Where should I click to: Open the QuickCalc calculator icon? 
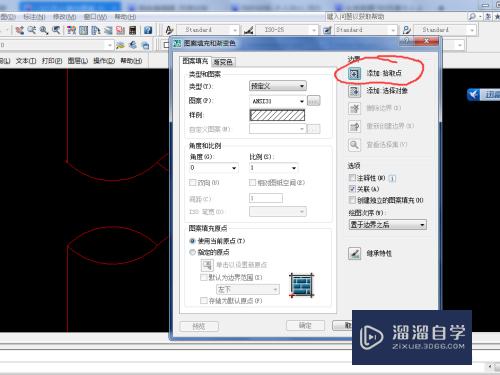pyautogui.click(x=132, y=30)
